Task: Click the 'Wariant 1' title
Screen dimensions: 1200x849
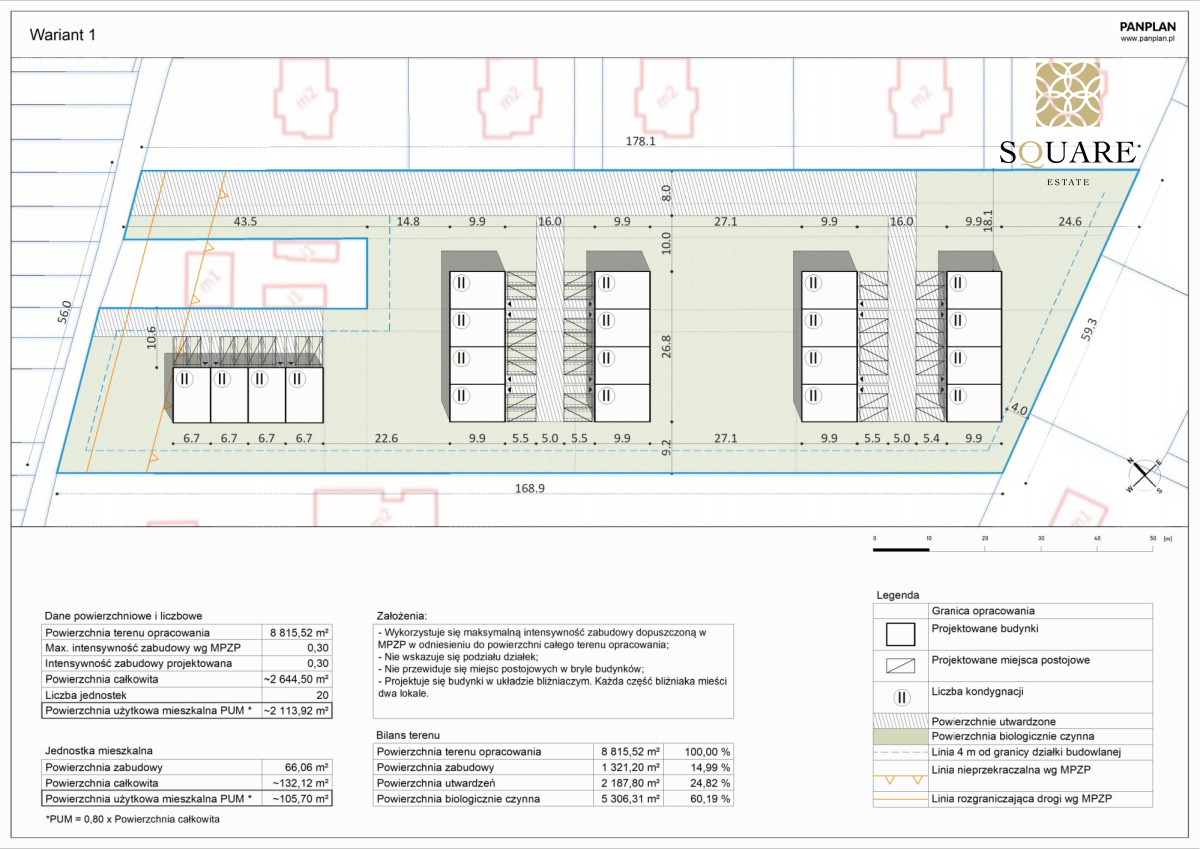Action: point(62,35)
